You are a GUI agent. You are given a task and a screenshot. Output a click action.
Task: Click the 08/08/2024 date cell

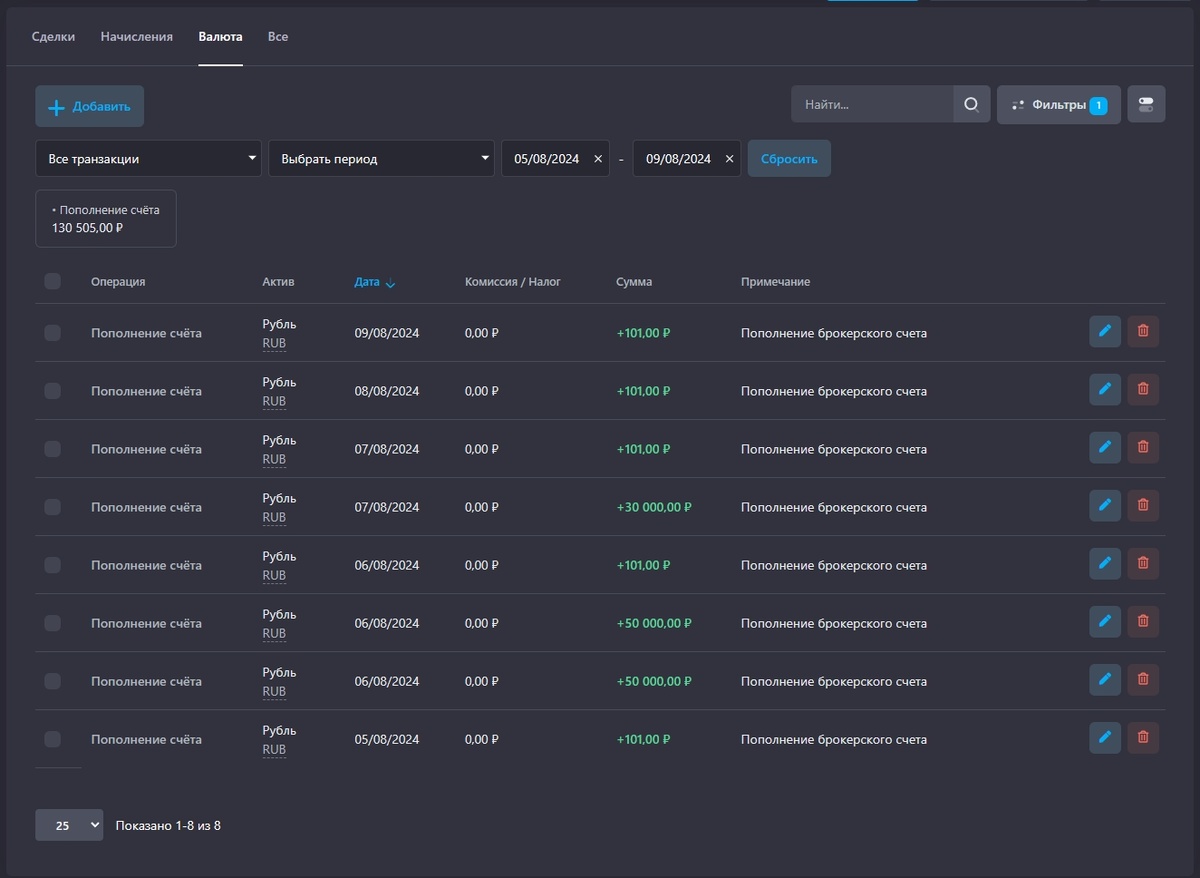coord(387,391)
